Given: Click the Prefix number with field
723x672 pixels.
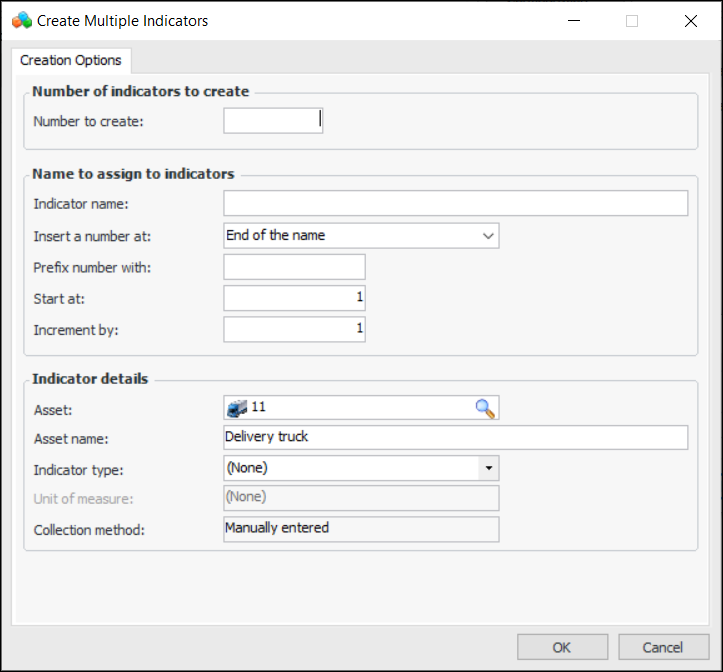Looking at the screenshot, I should [294, 267].
